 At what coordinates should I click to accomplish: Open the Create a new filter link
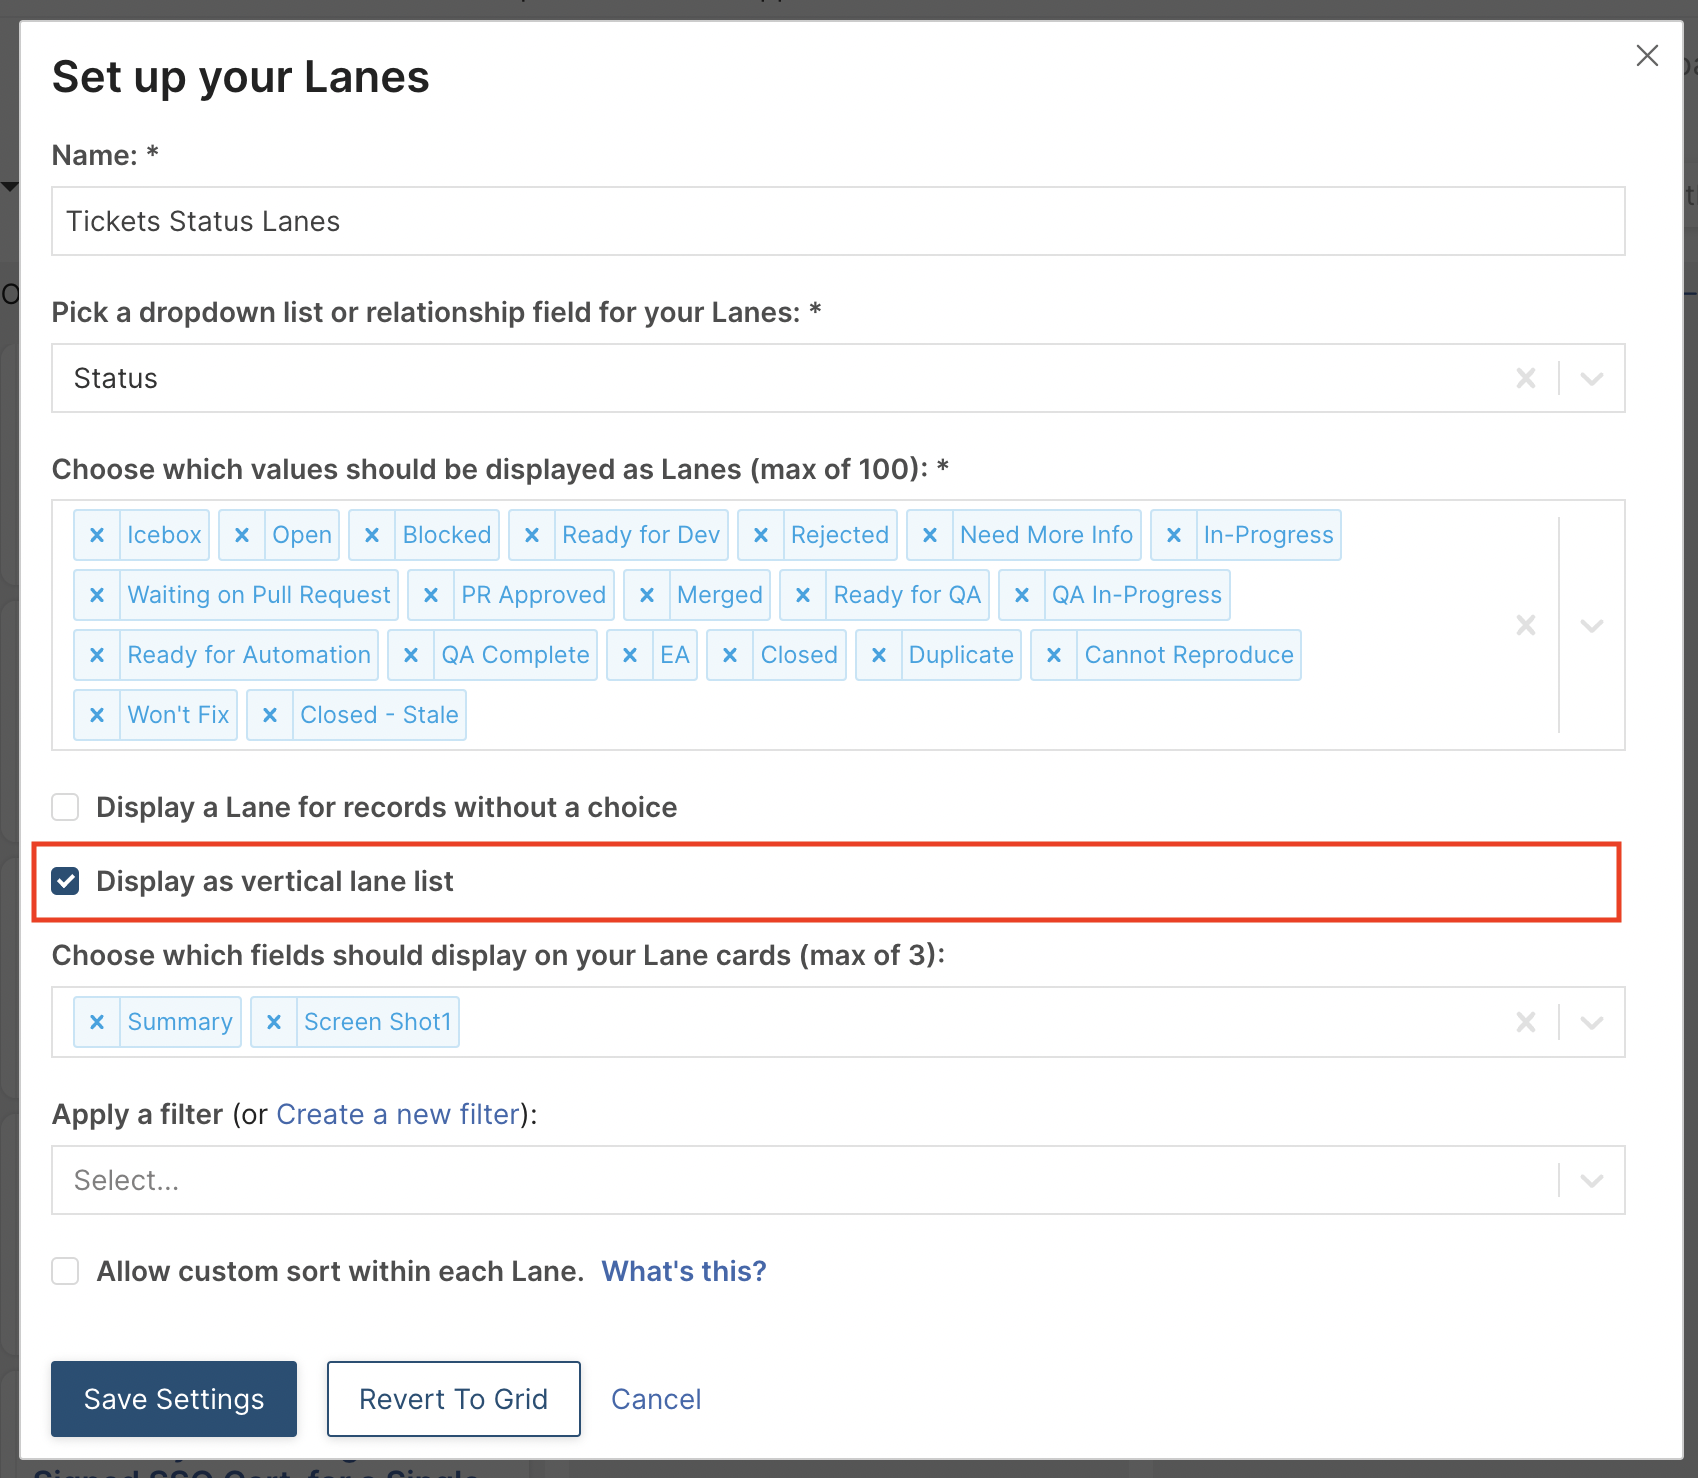click(x=398, y=1114)
